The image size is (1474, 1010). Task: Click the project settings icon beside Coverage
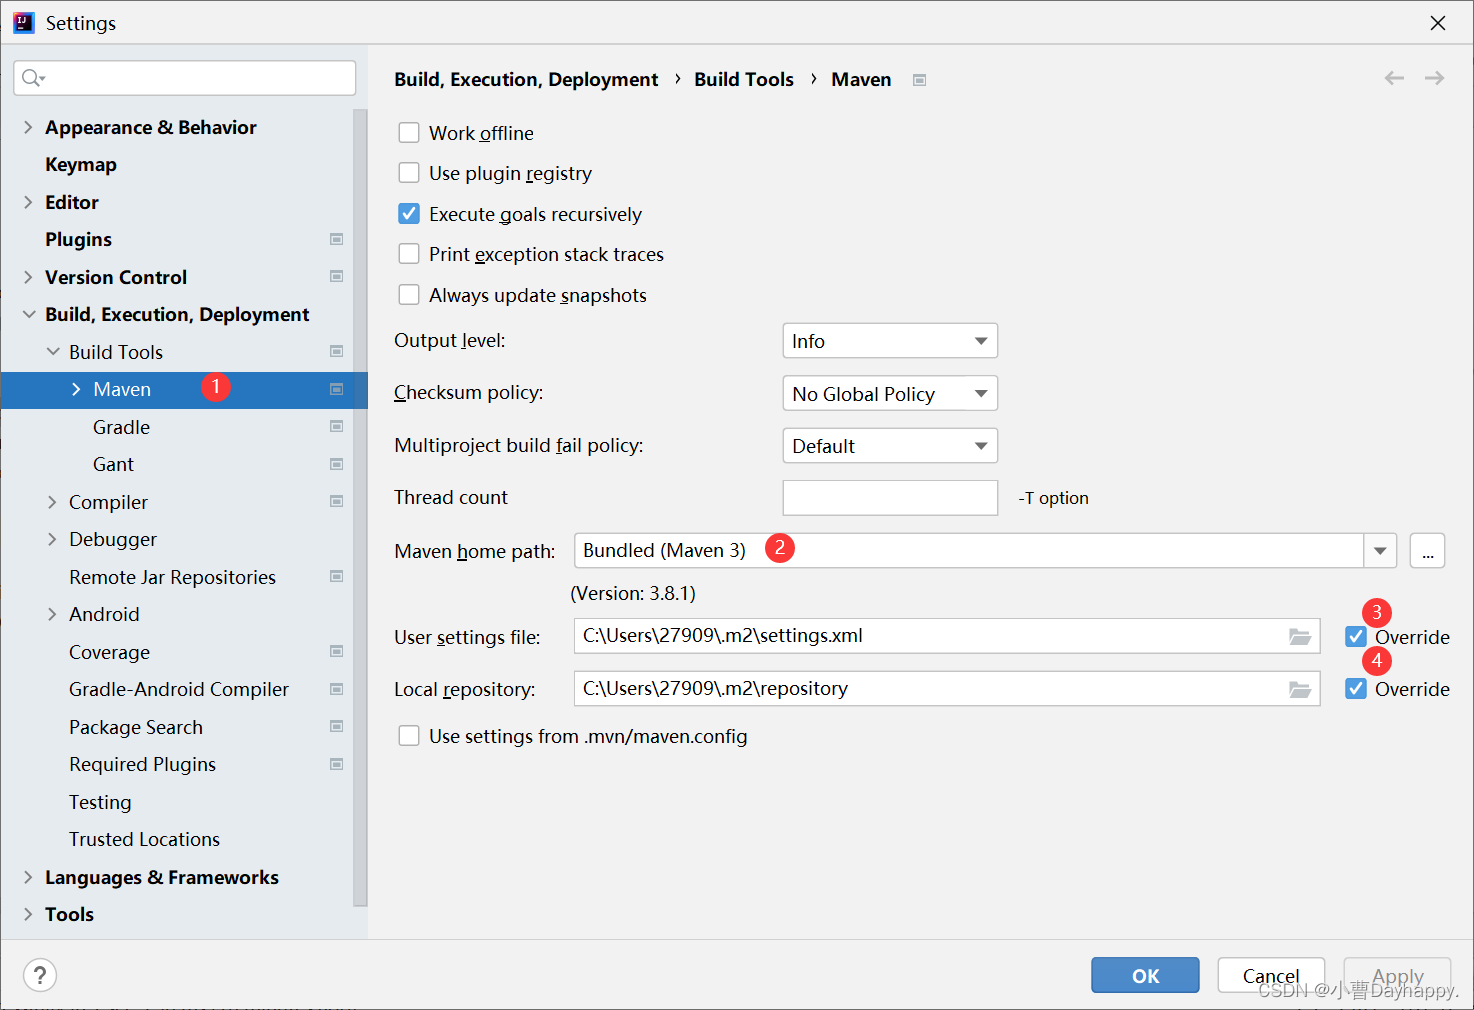coord(337,651)
